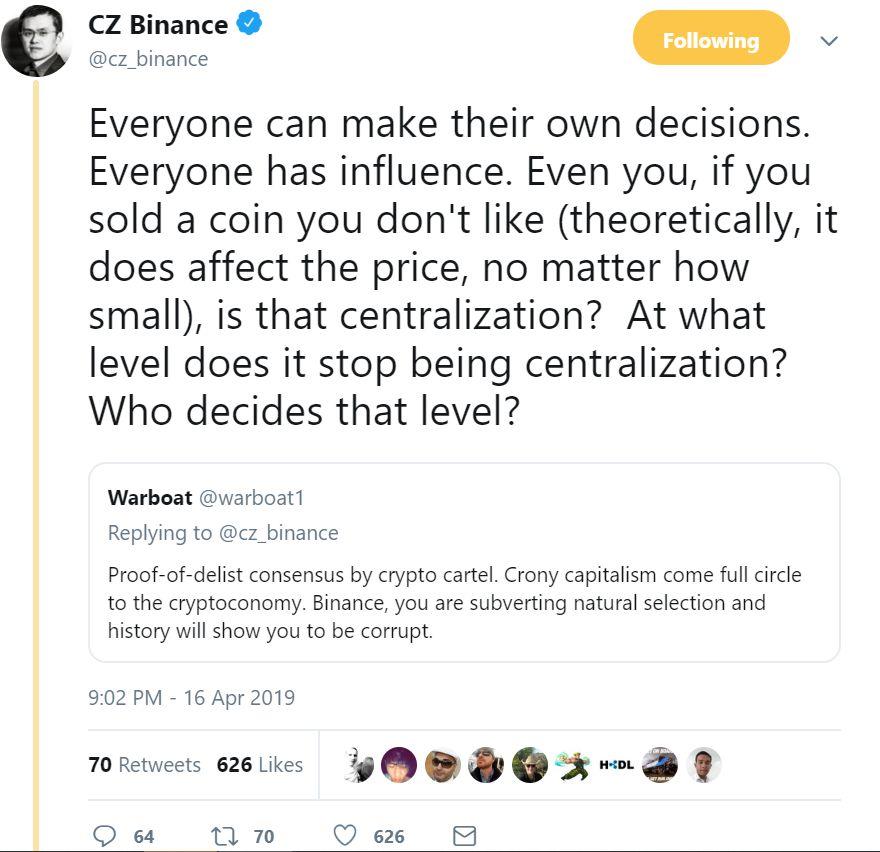880x852 pixels.
Task: Toggle the yellow Following button
Action: [x=711, y=41]
